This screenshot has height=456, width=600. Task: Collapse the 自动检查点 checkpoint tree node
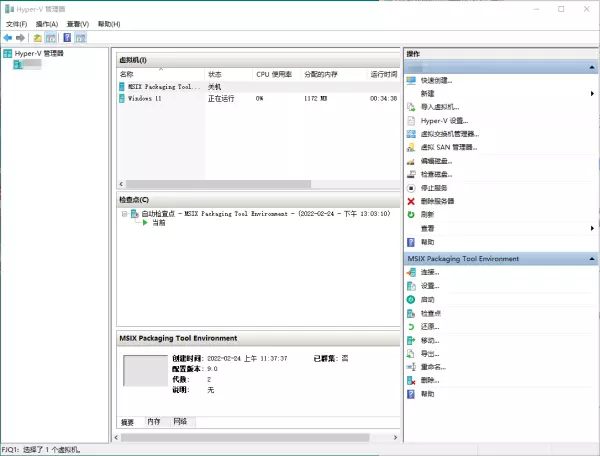click(124, 214)
